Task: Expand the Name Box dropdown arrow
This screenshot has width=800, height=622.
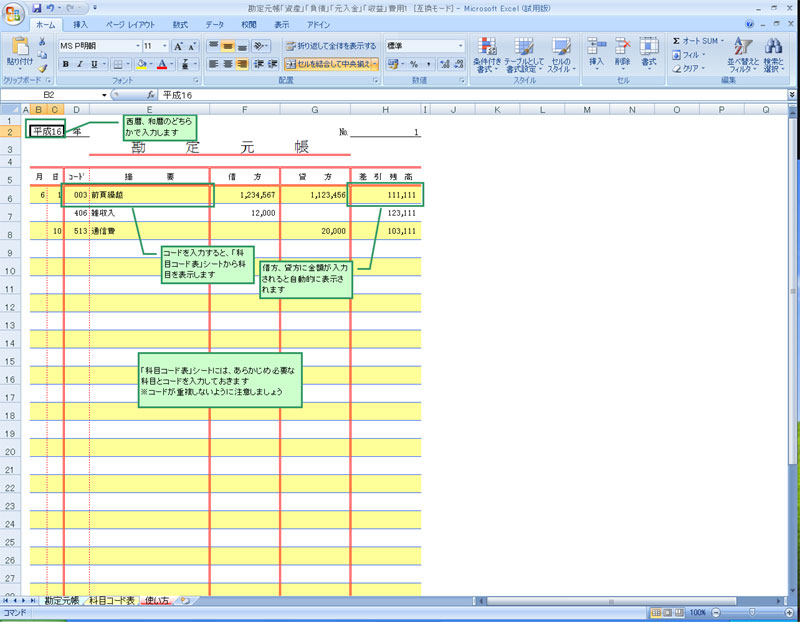Action: point(104,94)
